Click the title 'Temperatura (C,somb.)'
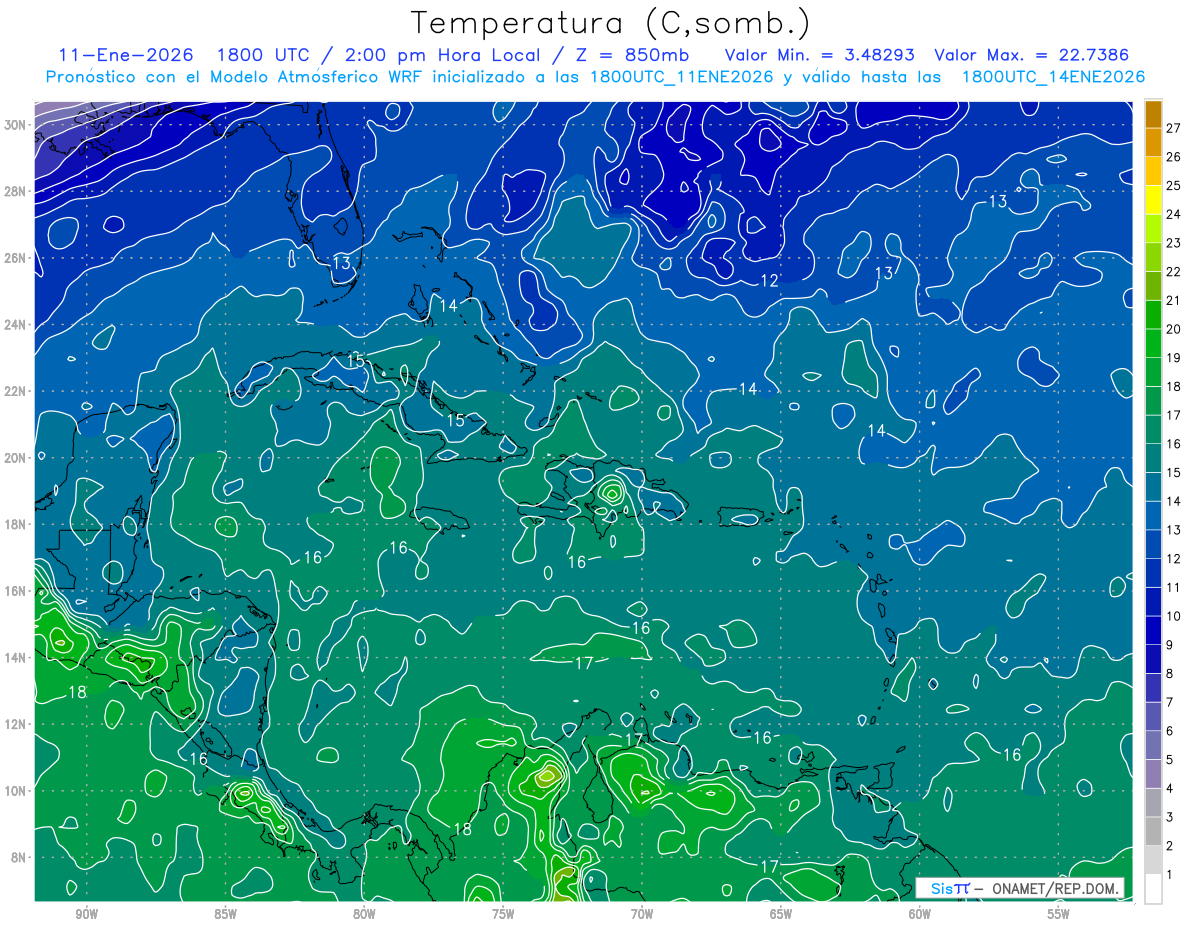Screen dimensions: 1200x927 pos(610,23)
